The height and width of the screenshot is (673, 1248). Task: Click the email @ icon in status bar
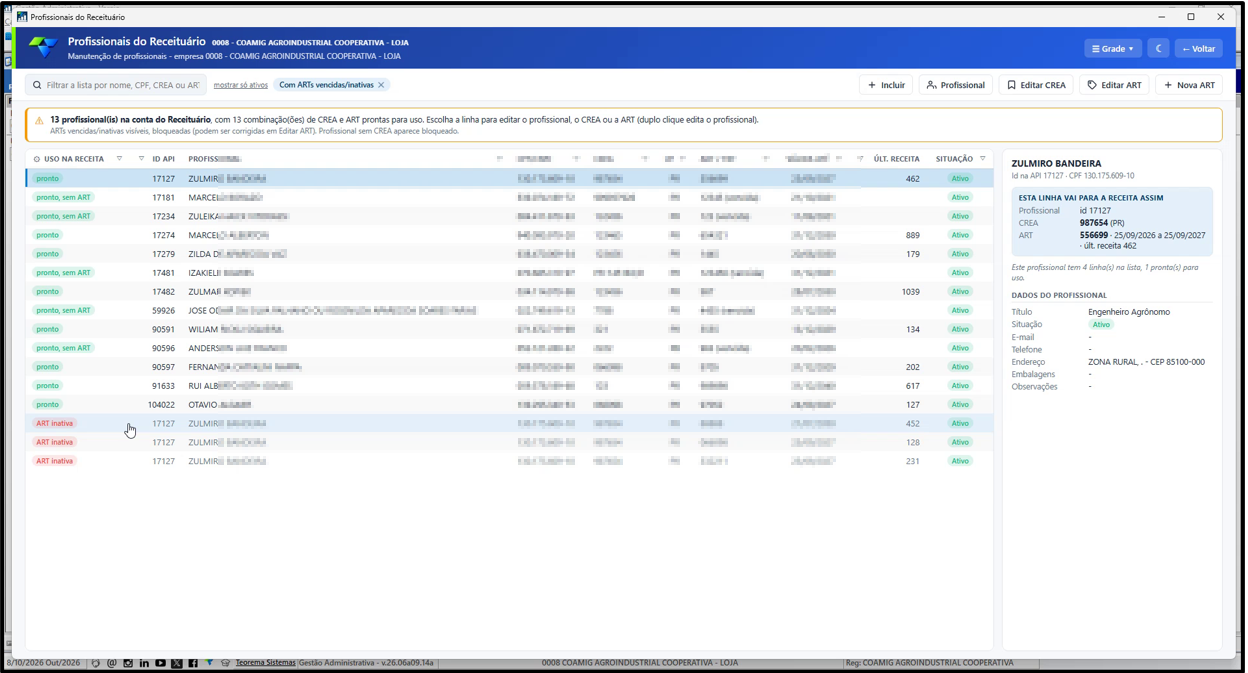(x=112, y=663)
